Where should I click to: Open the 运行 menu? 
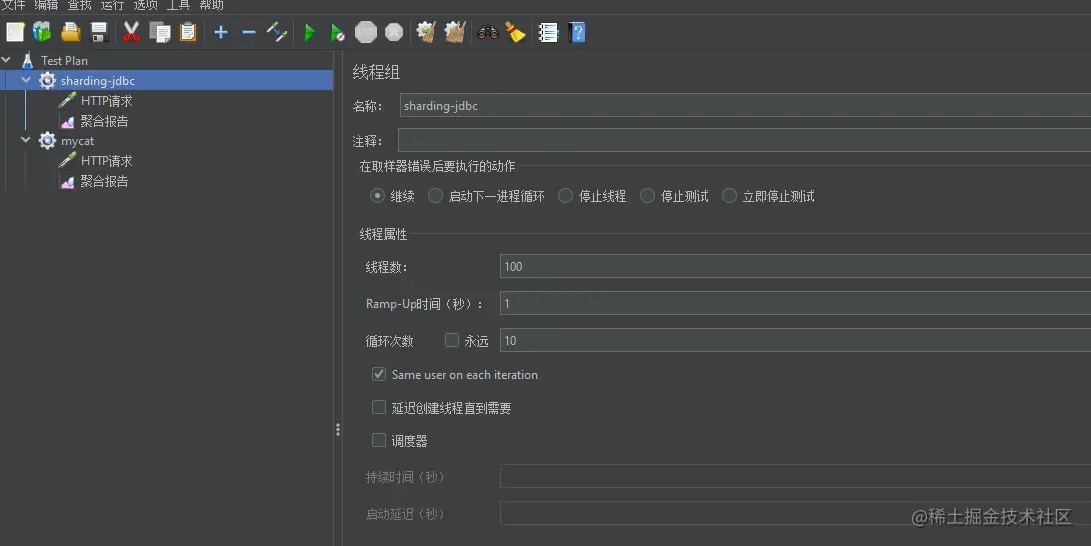pos(112,6)
